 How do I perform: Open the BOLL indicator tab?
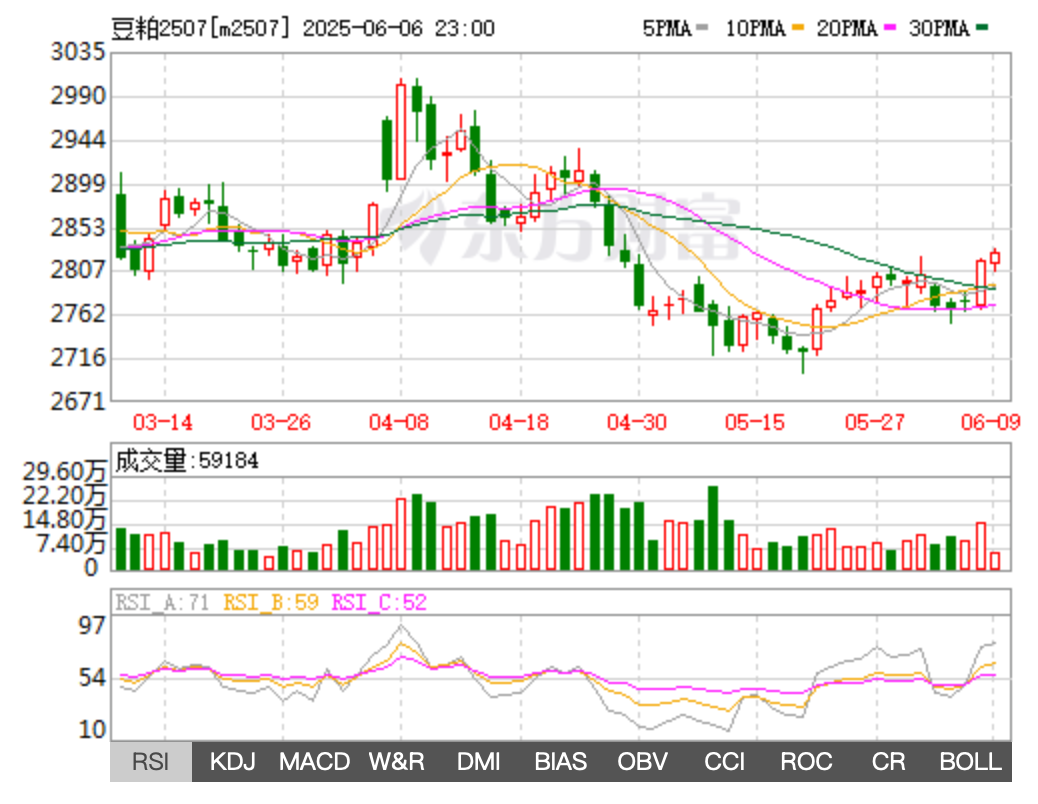pyautogui.click(x=970, y=762)
